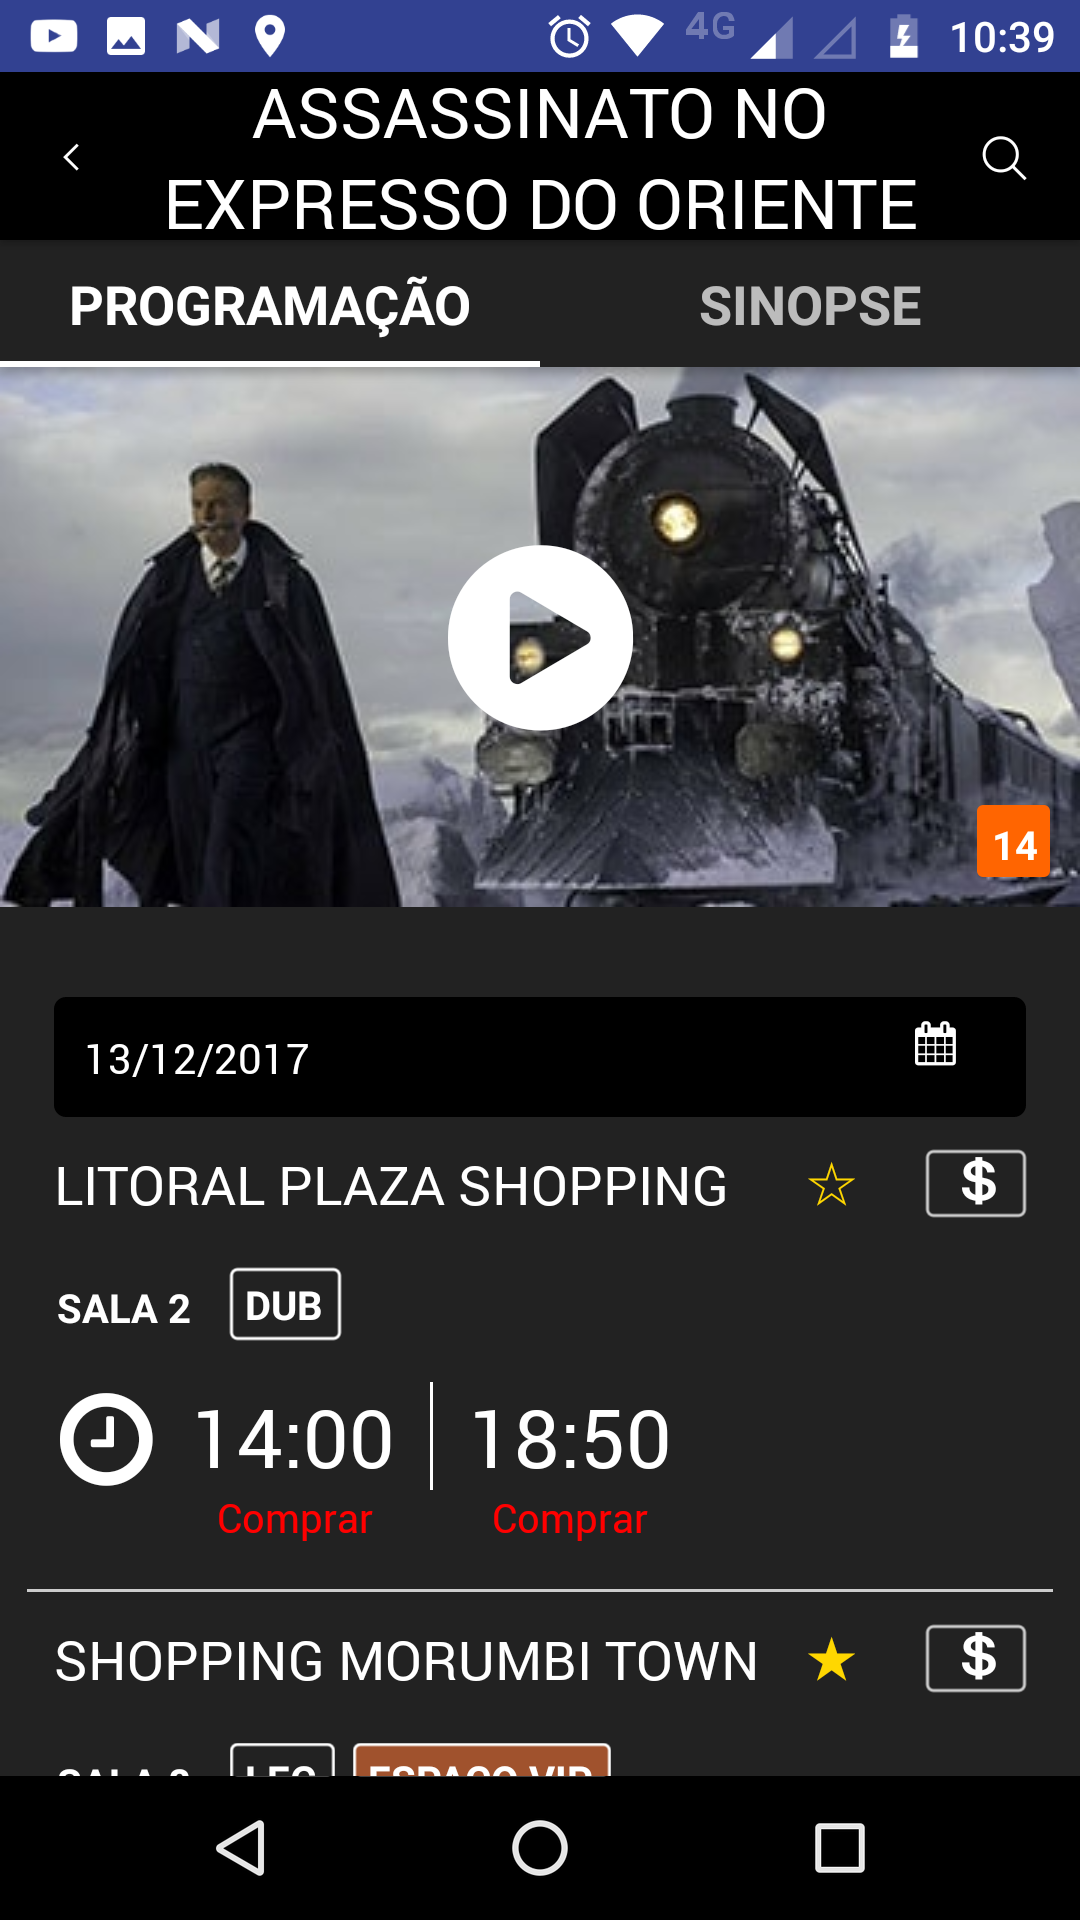The width and height of the screenshot is (1080, 1920).
Task: Tap the DUB language badge
Action: click(x=285, y=1304)
